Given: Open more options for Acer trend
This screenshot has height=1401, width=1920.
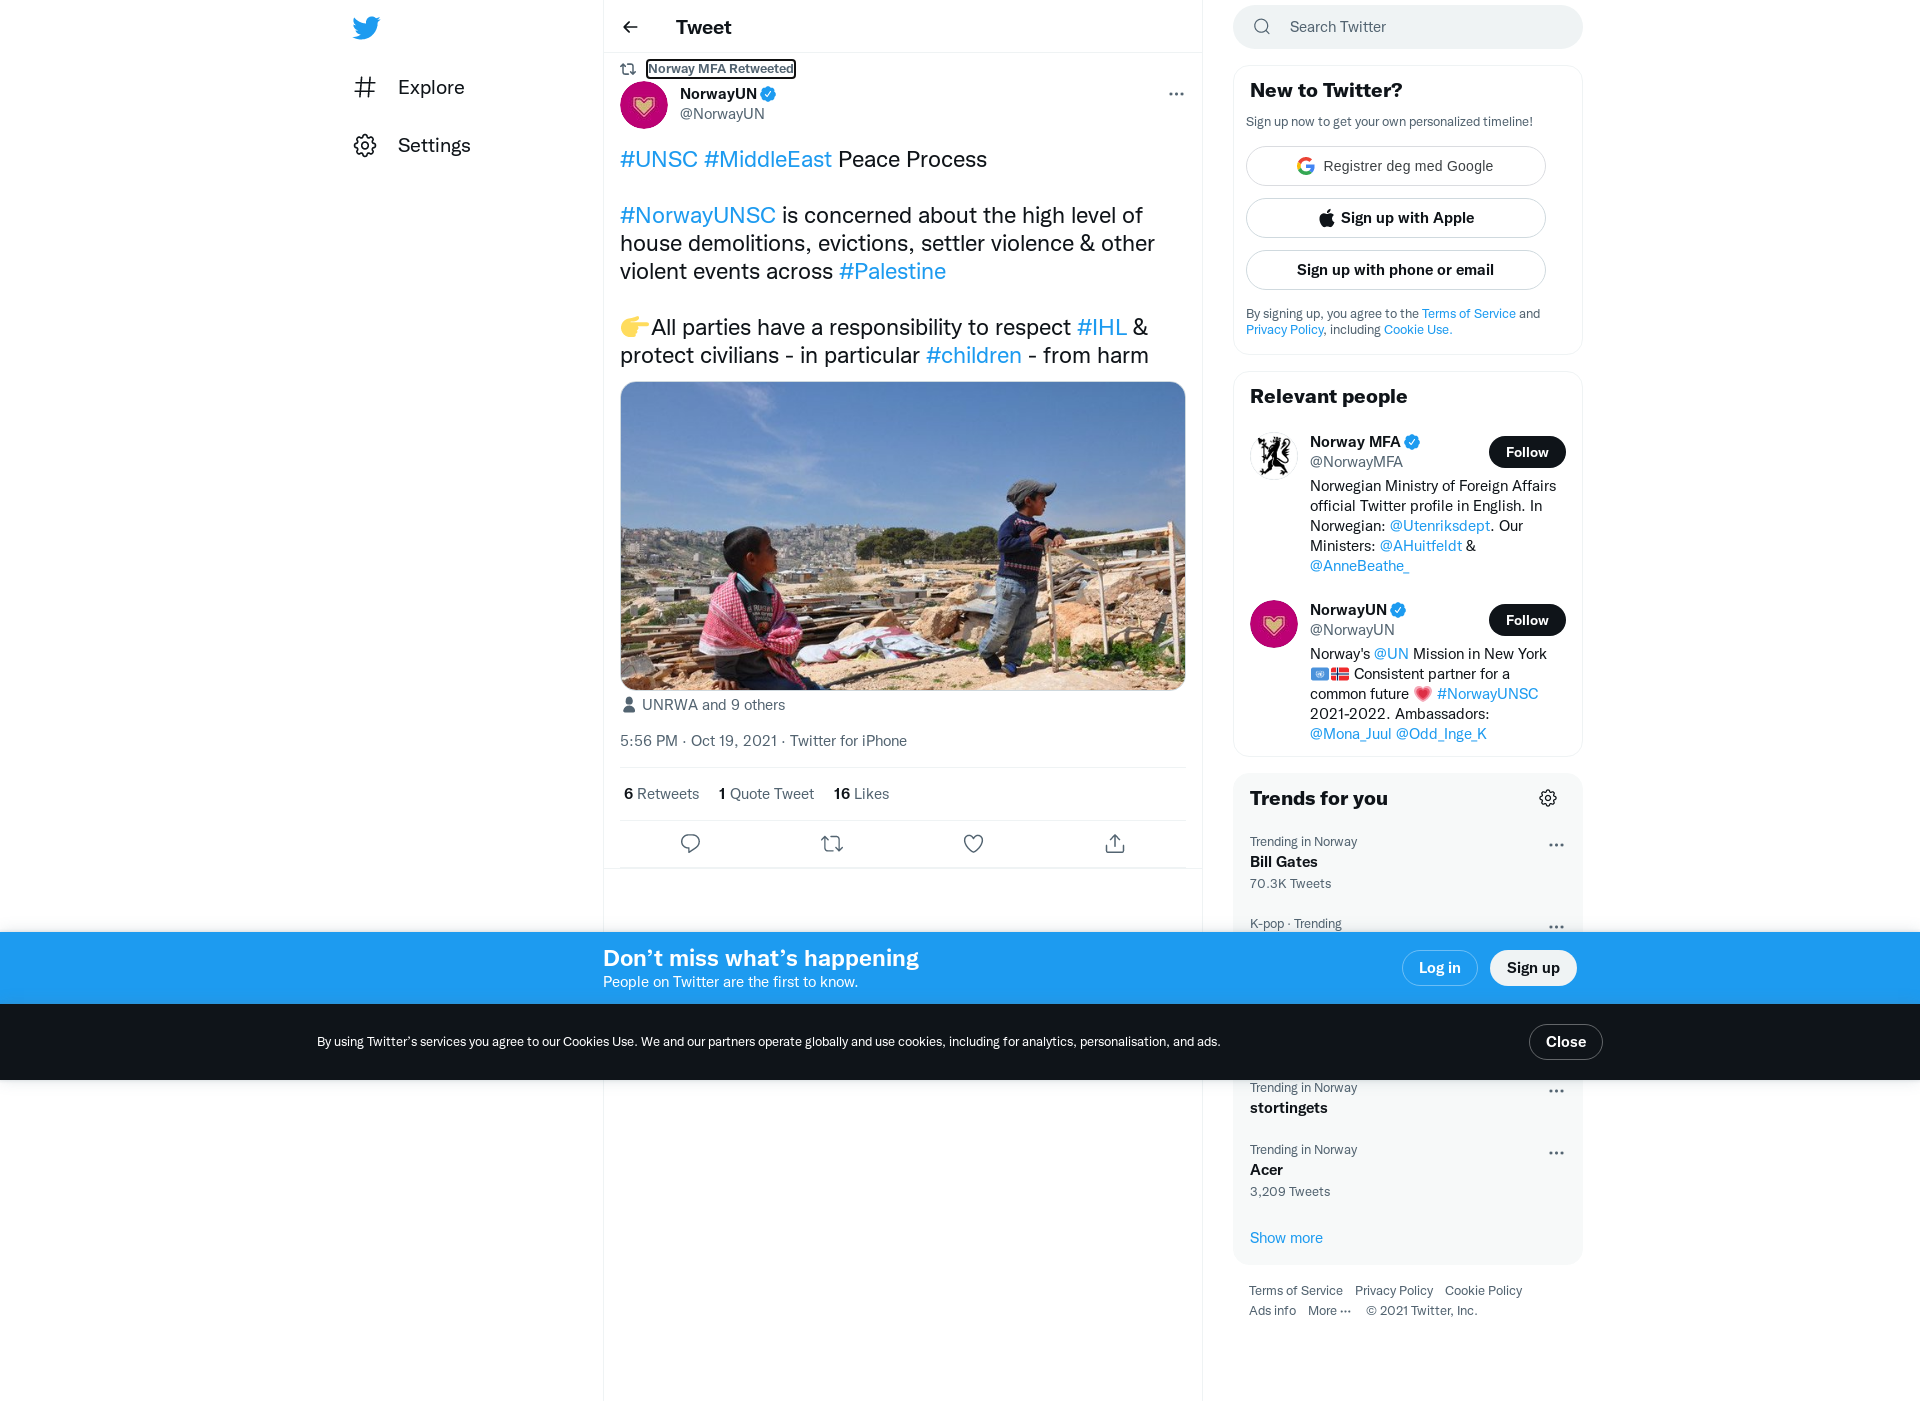Looking at the screenshot, I should [x=1556, y=1153].
